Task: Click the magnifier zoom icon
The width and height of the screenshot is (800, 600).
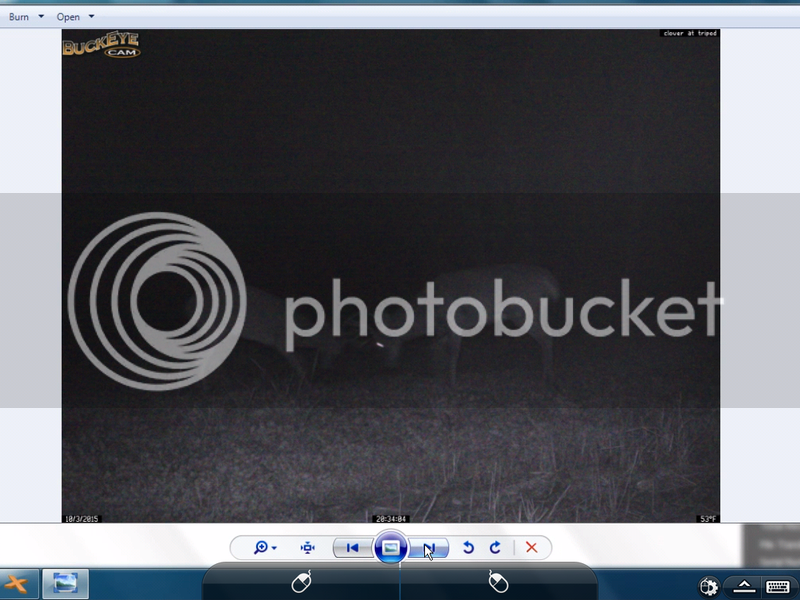Action: pyautogui.click(x=261, y=547)
